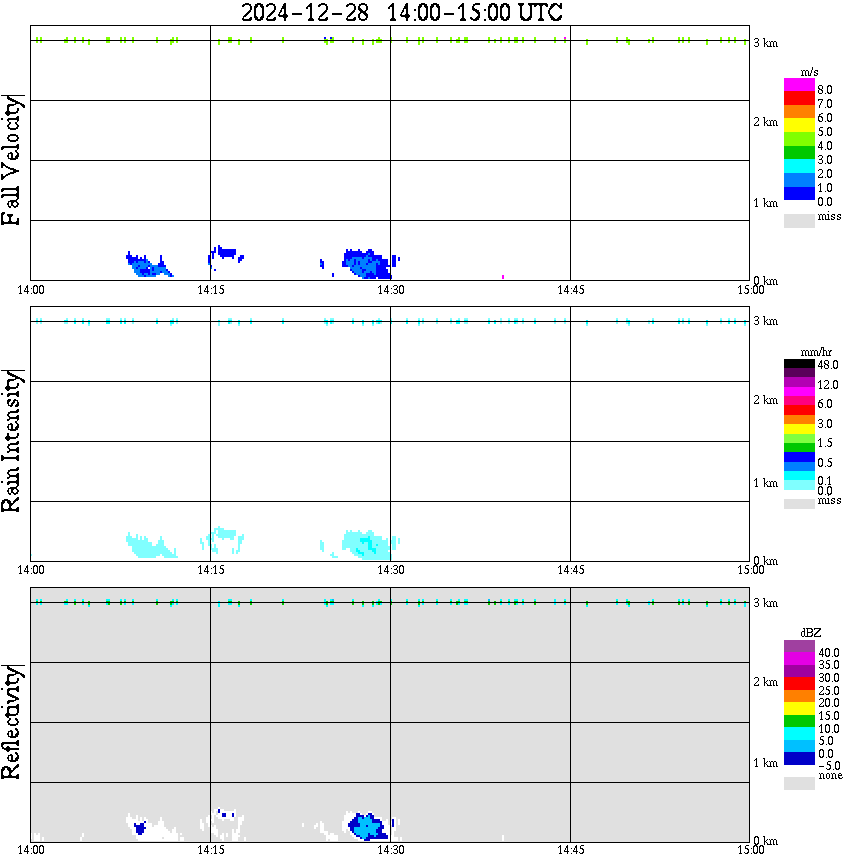Pick the dark blue swatch in Fall Velocity legend

pos(799,193)
